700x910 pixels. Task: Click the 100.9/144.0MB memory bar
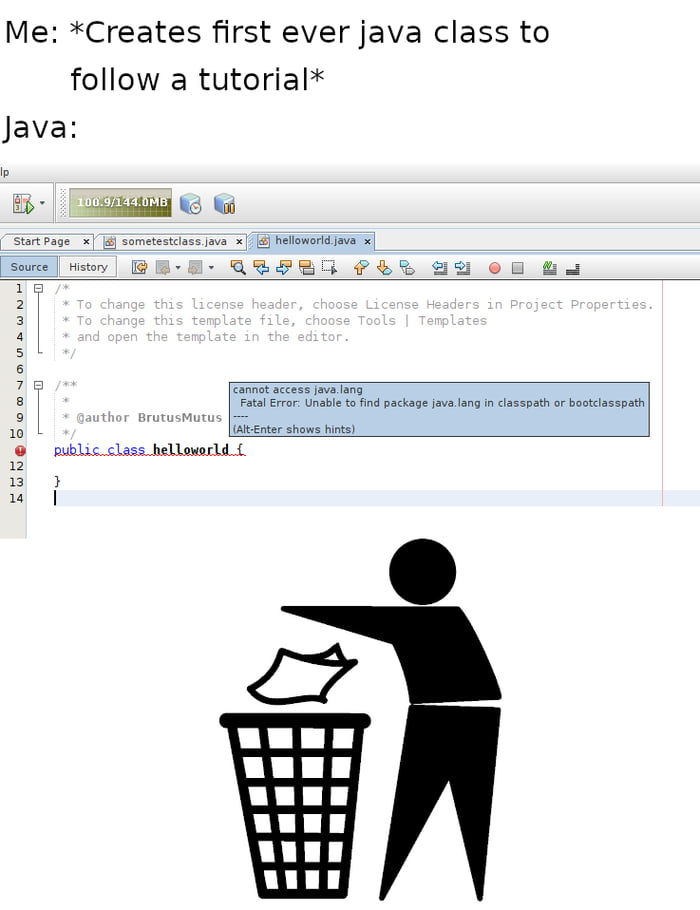[x=114, y=203]
